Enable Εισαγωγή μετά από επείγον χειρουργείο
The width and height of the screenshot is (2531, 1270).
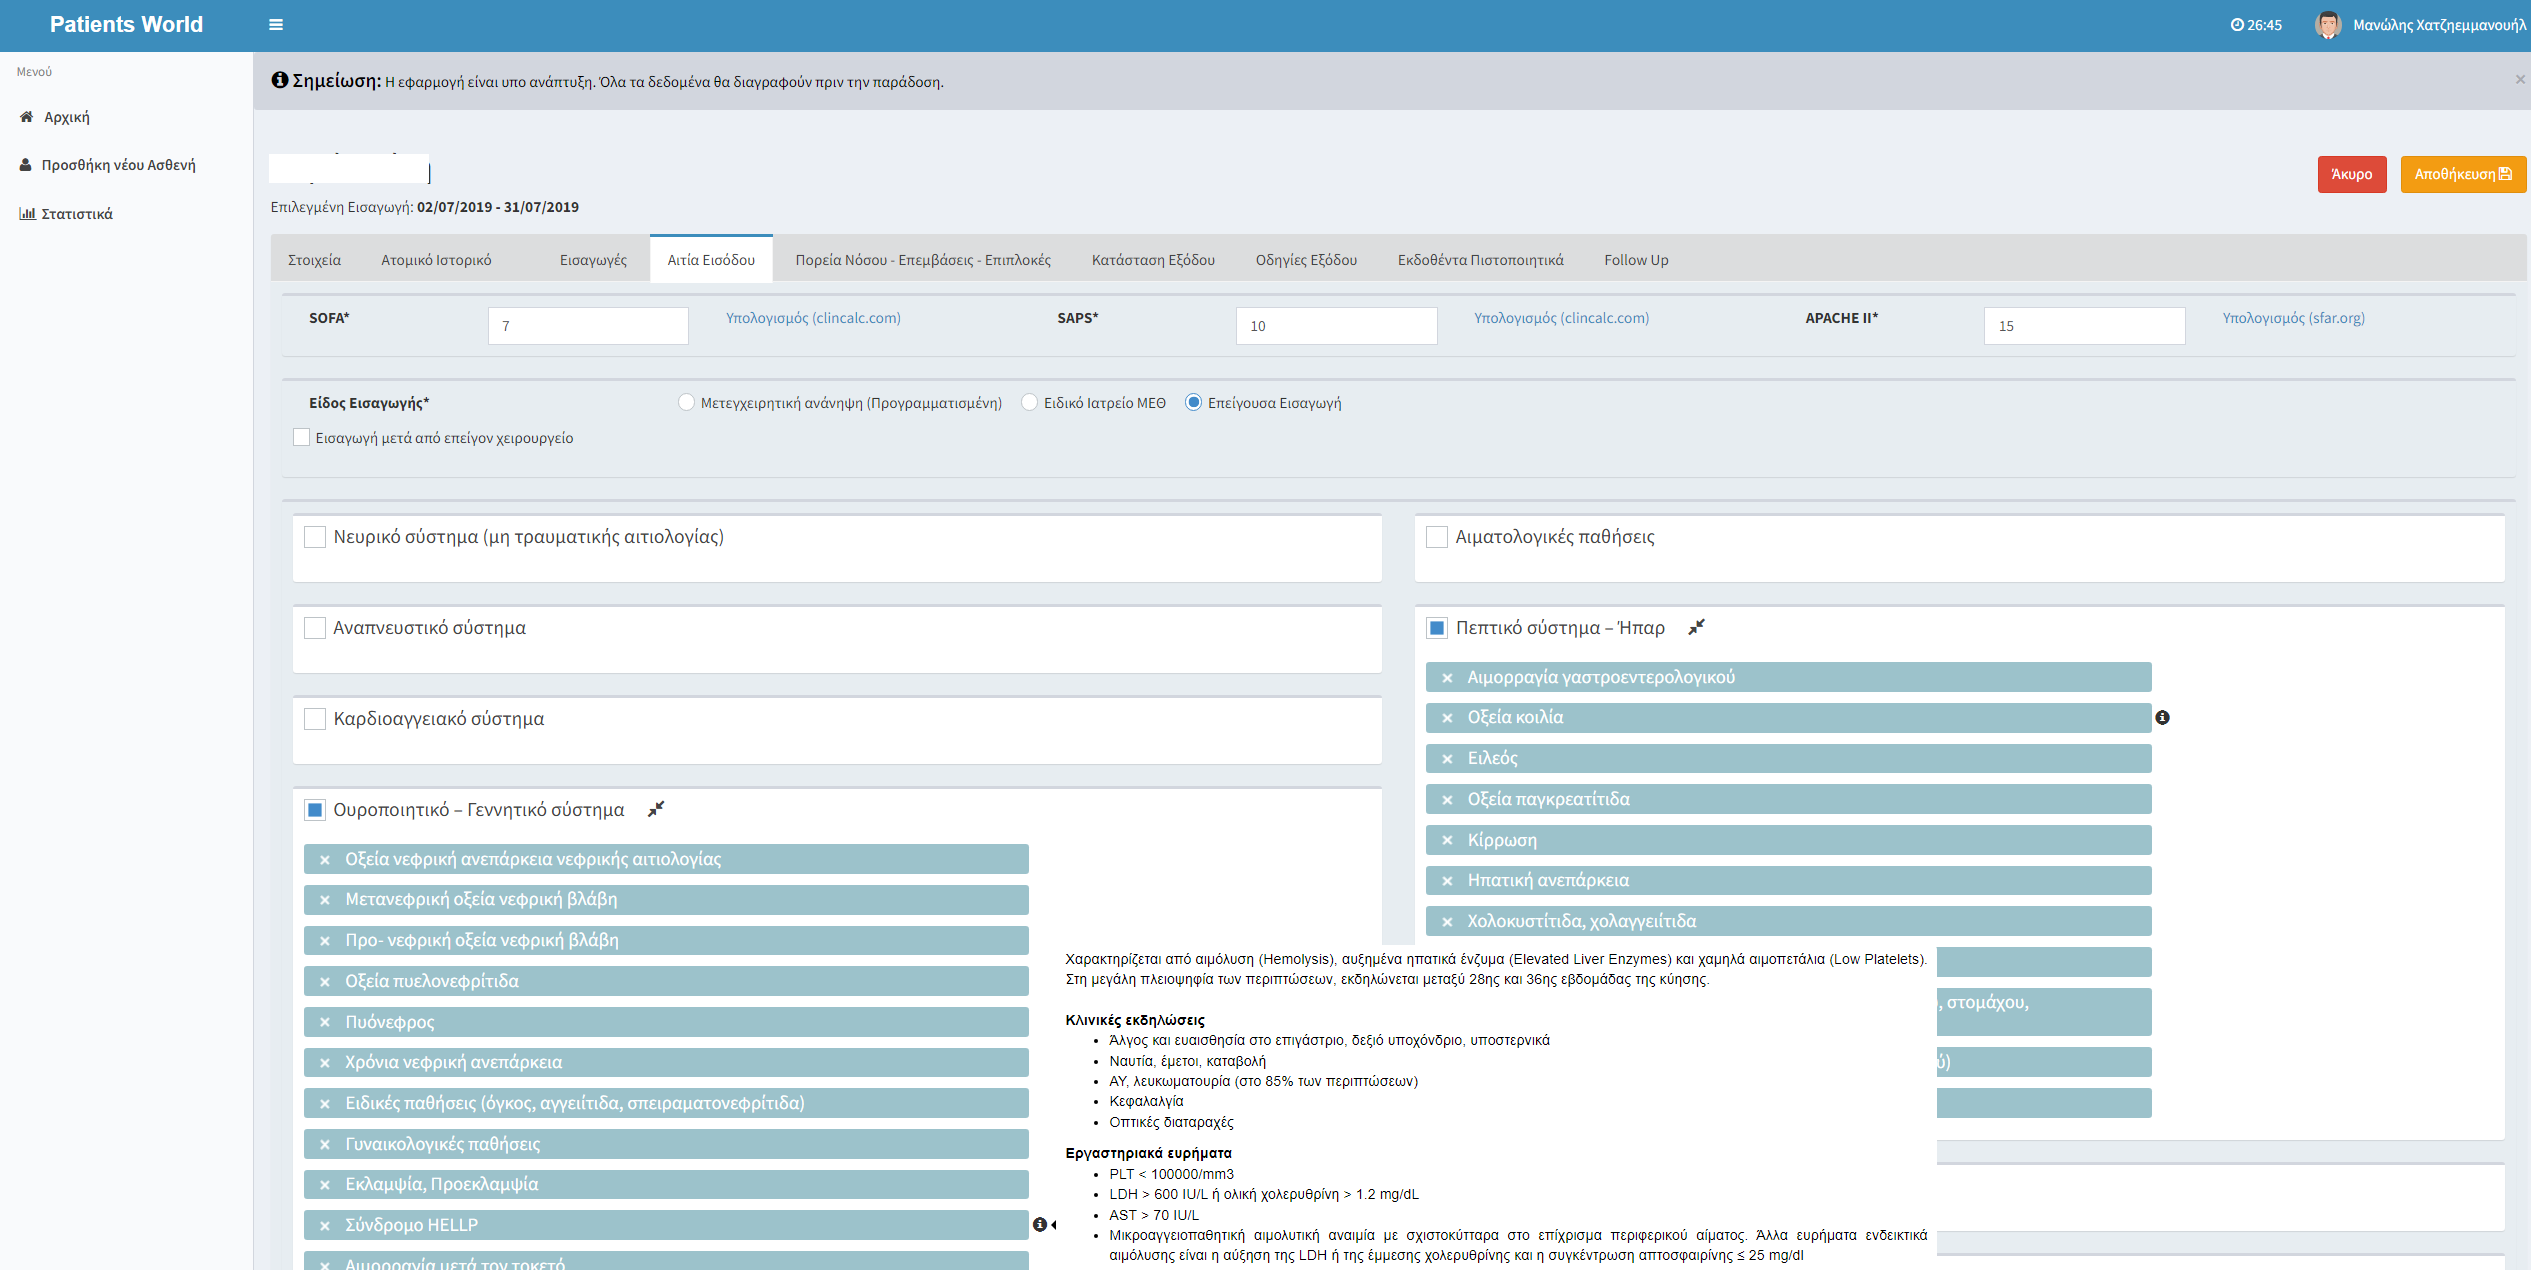(301, 438)
